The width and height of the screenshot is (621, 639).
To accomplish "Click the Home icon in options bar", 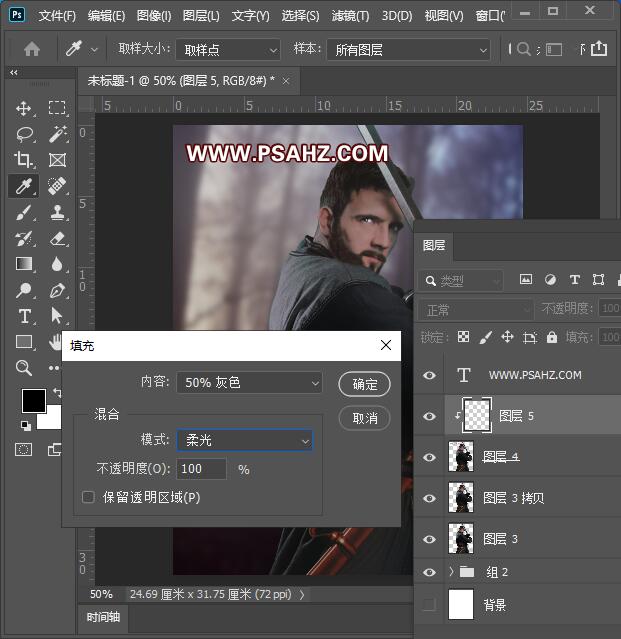I will pyautogui.click(x=32, y=50).
